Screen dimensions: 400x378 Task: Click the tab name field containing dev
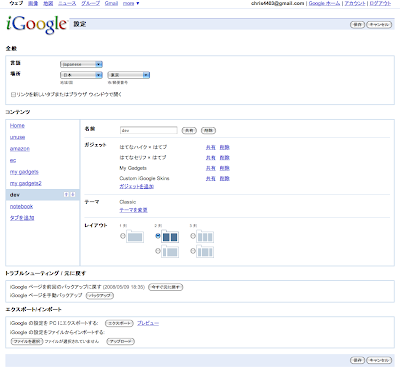pyautogui.click(x=149, y=130)
